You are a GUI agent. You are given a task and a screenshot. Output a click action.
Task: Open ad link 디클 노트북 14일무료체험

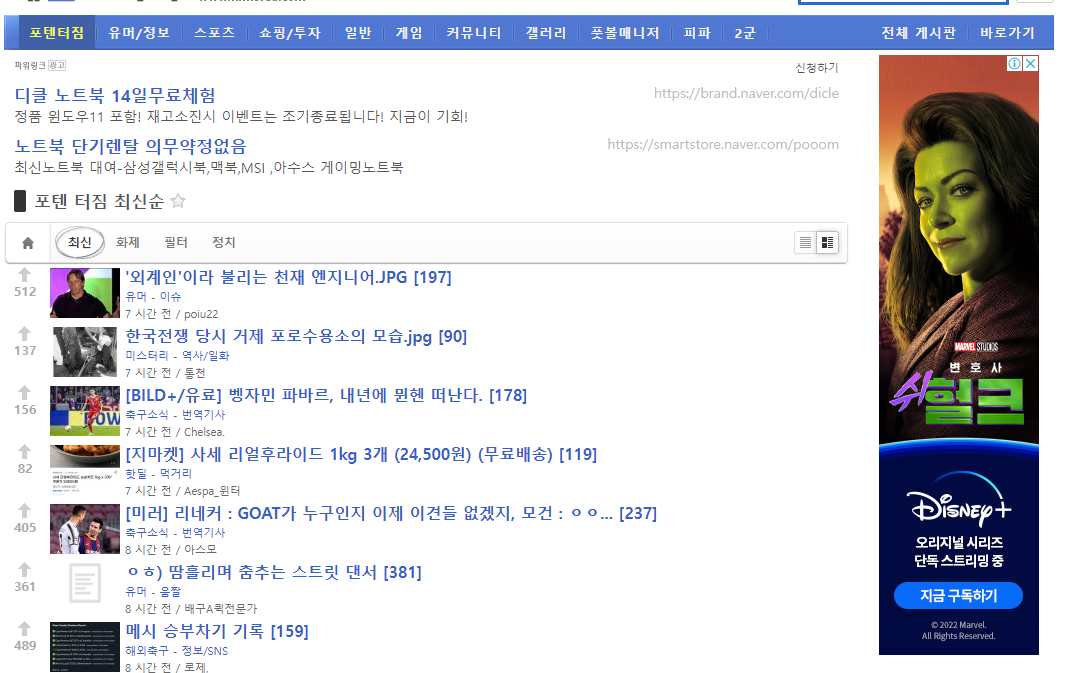pyautogui.click(x=115, y=95)
